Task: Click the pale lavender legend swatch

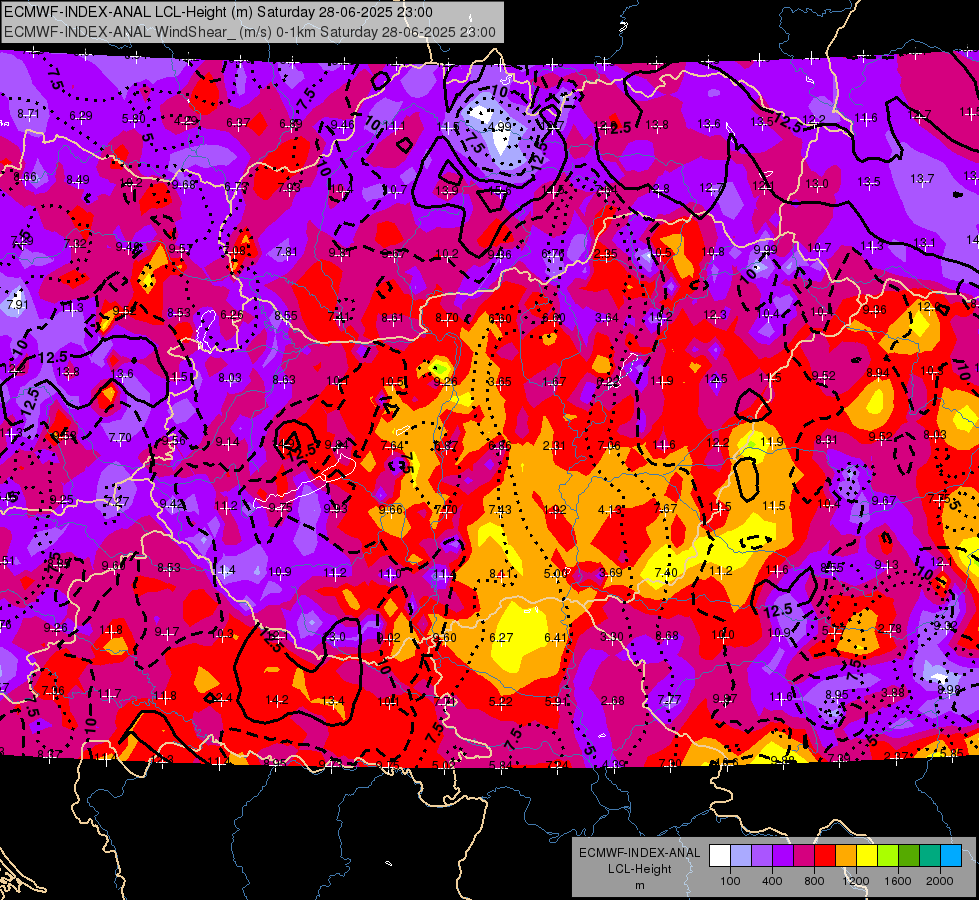Action: (x=741, y=856)
